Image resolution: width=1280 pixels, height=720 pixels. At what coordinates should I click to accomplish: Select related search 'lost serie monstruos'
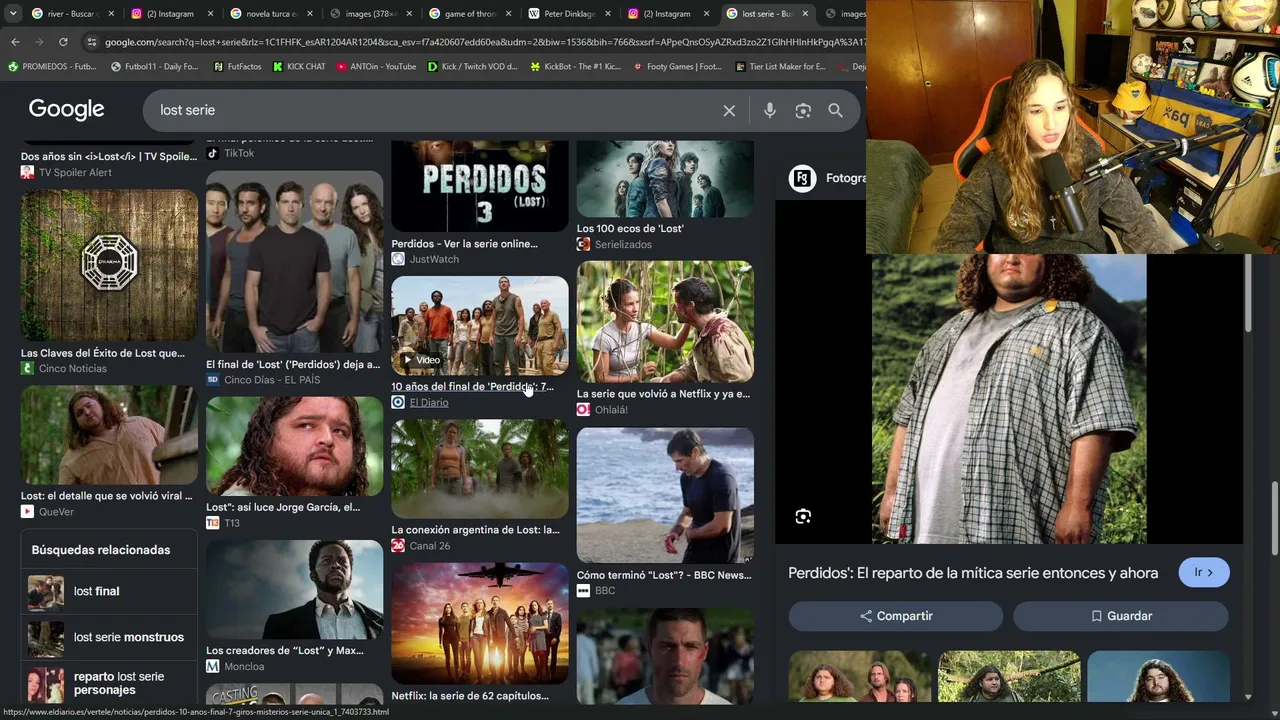pos(109,638)
